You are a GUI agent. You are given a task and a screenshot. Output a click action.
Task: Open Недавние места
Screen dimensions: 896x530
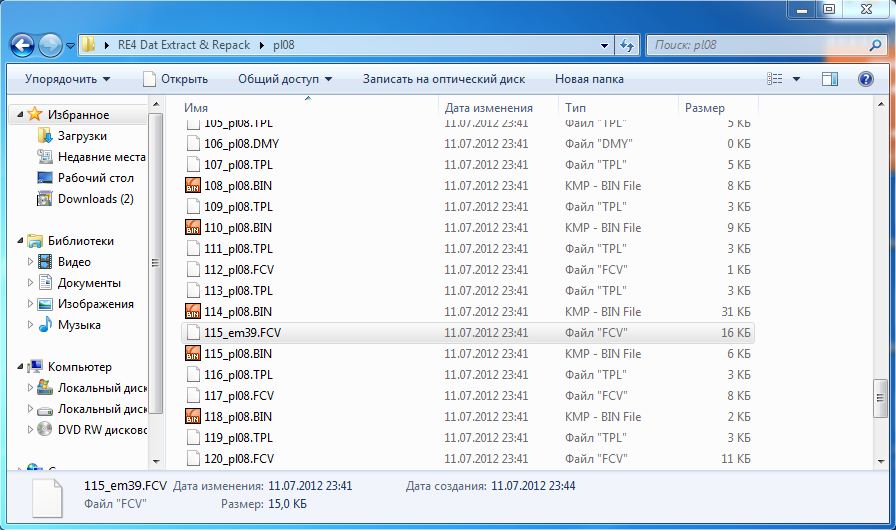[102, 156]
